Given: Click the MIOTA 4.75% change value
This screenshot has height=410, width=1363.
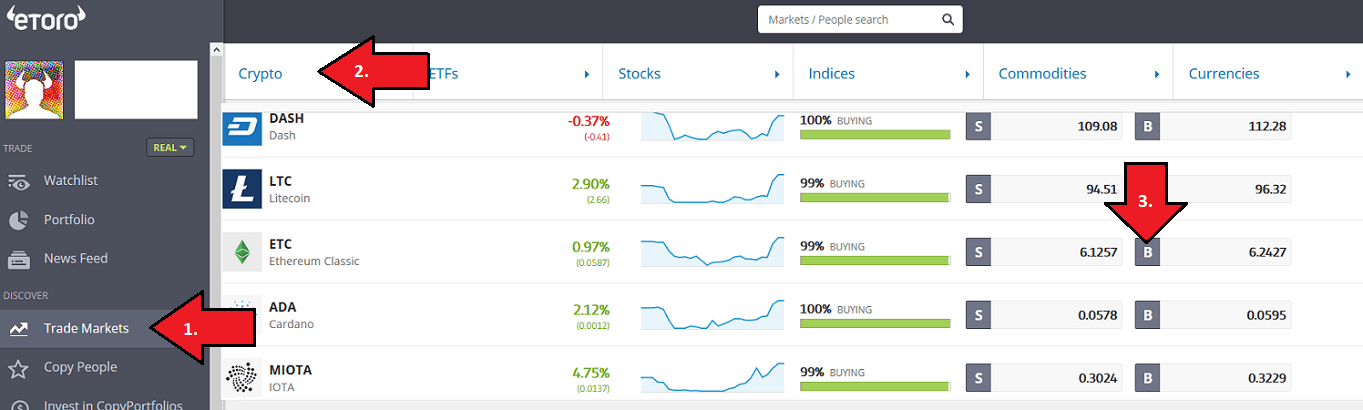Looking at the screenshot, I should coord(590,373).
